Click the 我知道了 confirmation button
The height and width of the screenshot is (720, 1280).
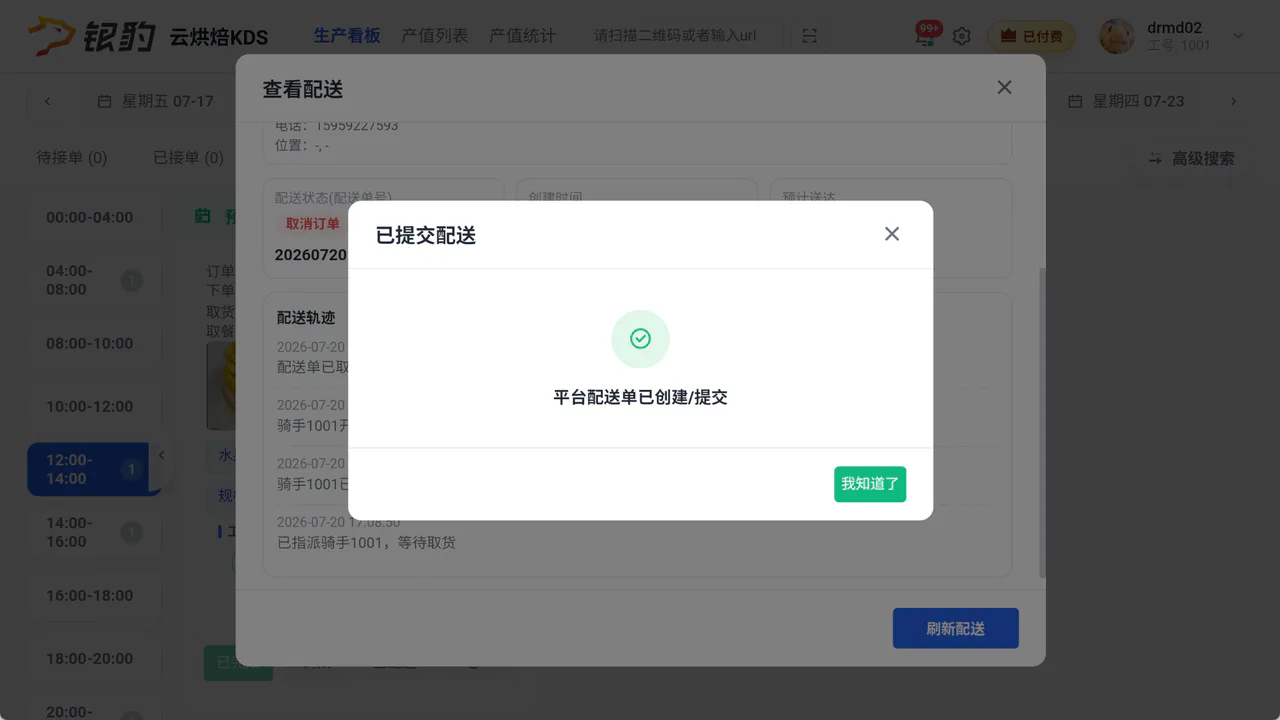tap(870, 484)
